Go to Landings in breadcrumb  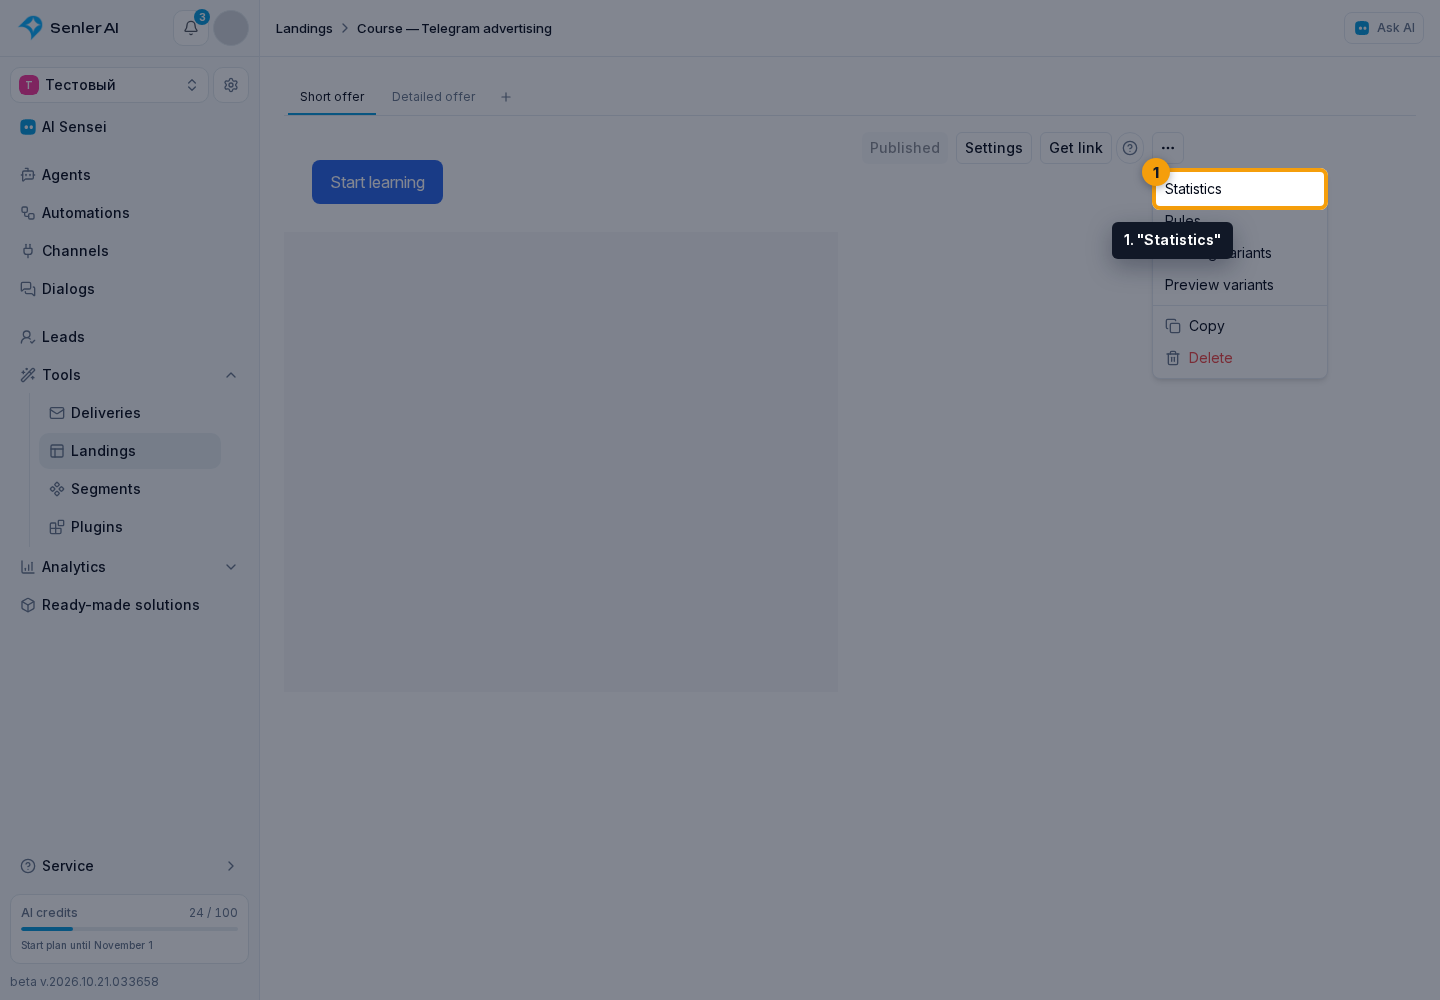point(304,28)
